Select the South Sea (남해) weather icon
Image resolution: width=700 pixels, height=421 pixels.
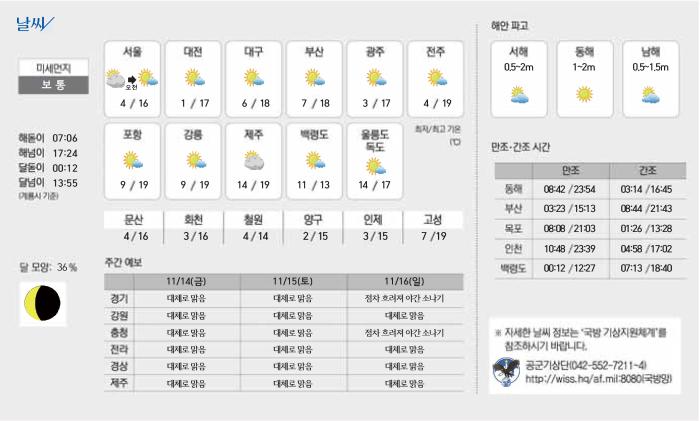coord(649,94)
